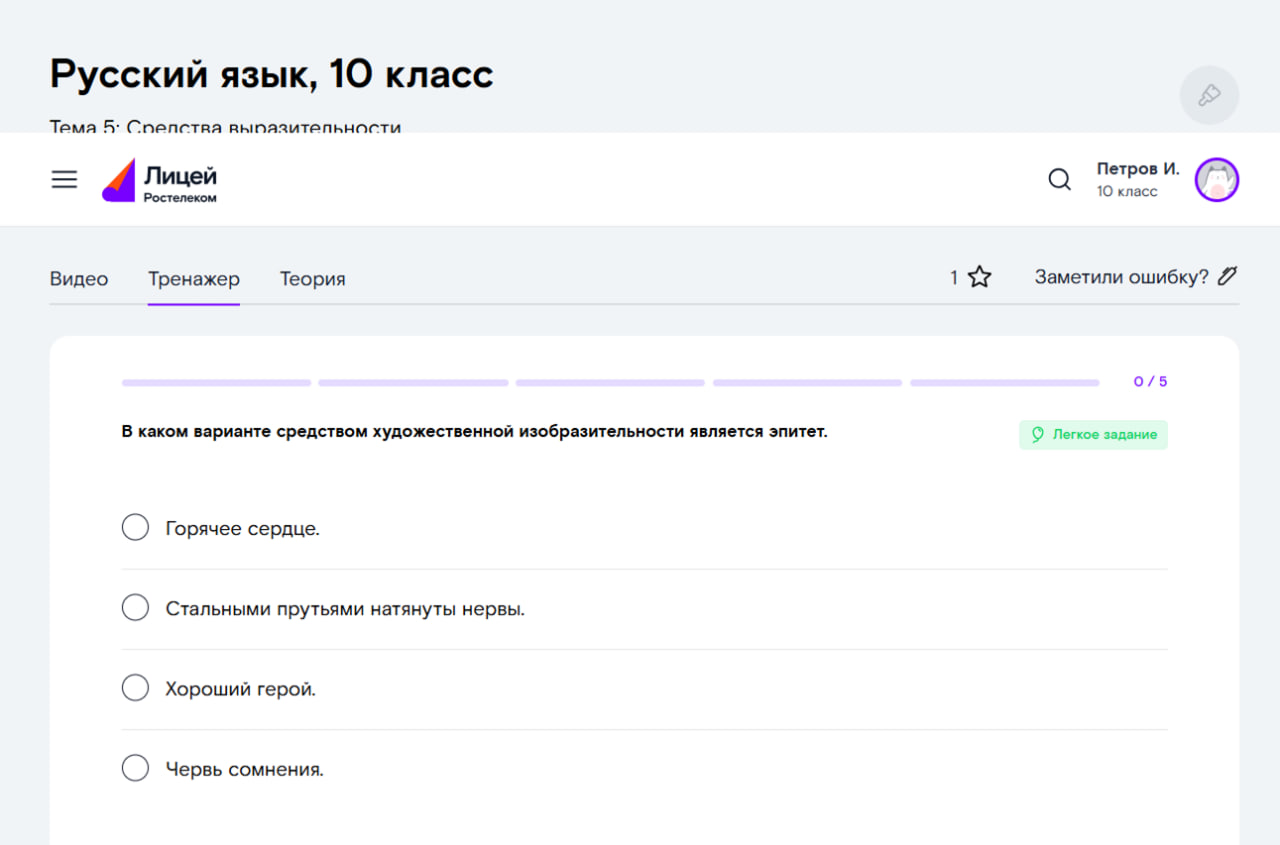Open the user profile avatar
Image resolution: width=1280 pixels, height=845 pixels.
(x=1217, y=180)
